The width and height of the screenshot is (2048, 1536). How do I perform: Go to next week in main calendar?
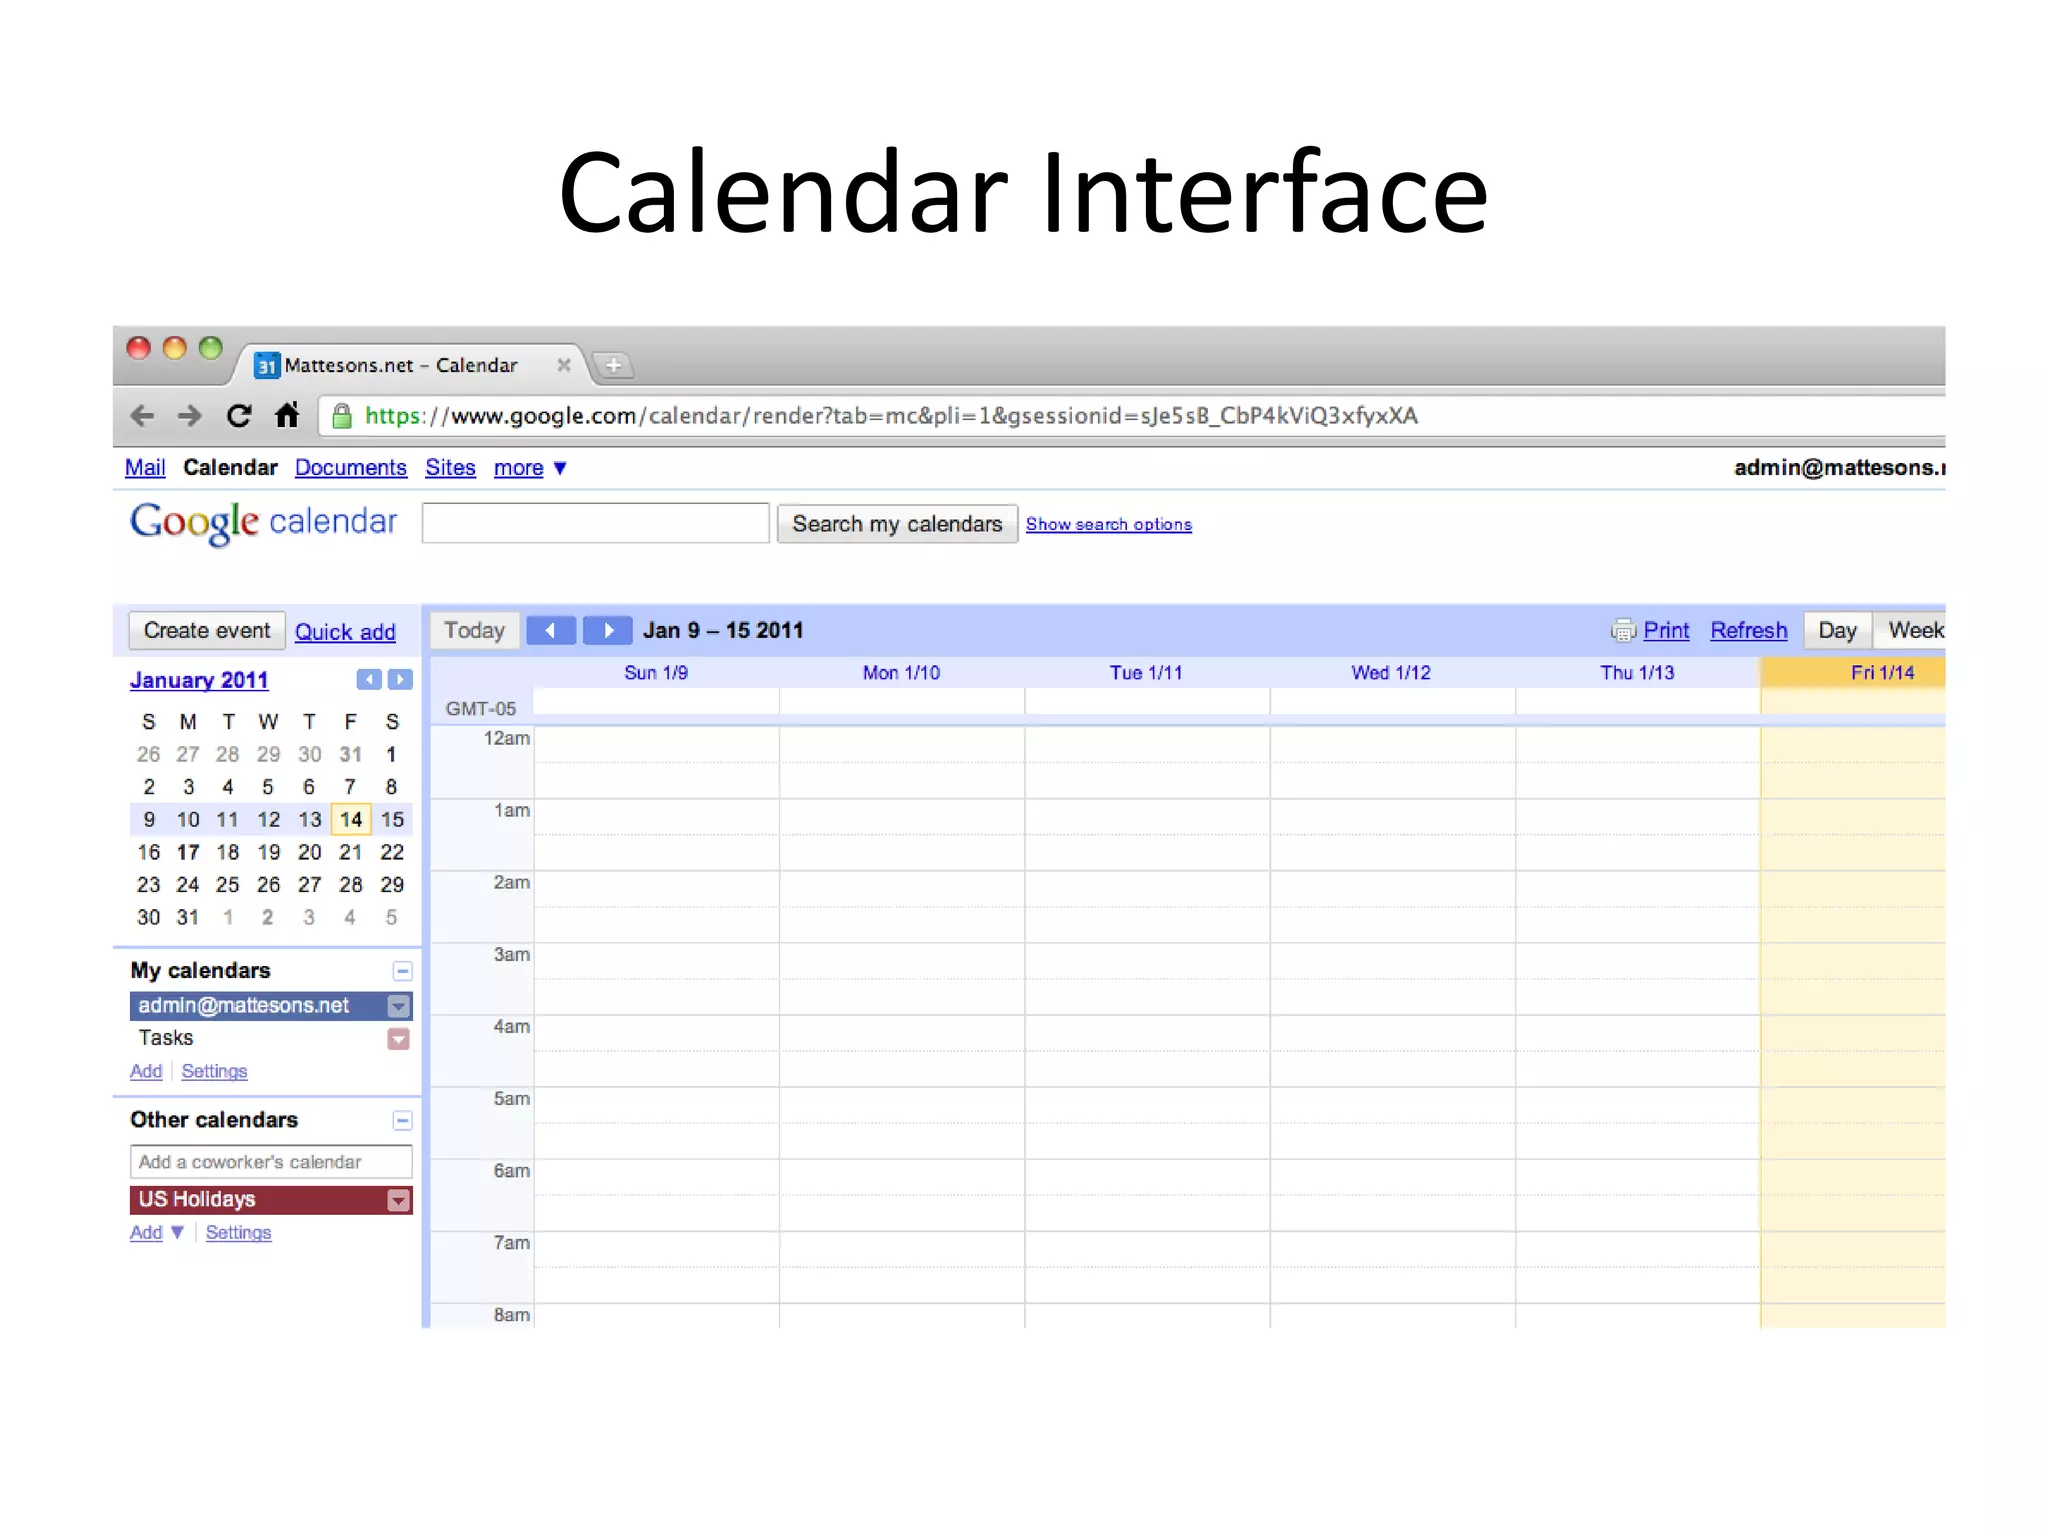coord(607,630)
